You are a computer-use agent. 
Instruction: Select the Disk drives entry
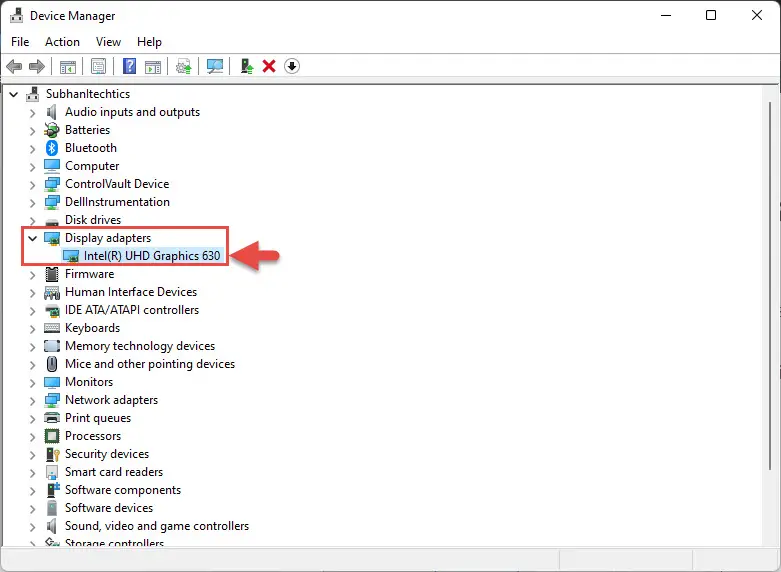93,220
